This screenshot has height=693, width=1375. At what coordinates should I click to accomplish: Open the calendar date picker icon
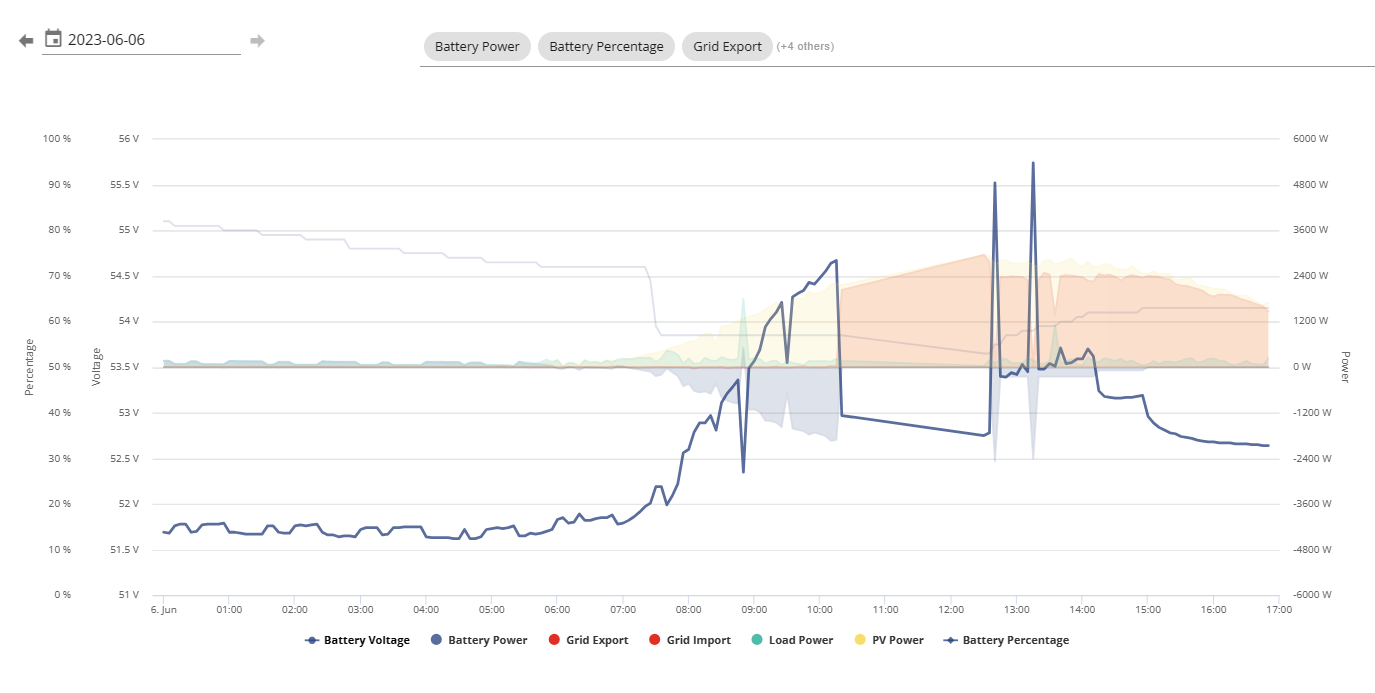pyautogui.click(x=53, y=39)
